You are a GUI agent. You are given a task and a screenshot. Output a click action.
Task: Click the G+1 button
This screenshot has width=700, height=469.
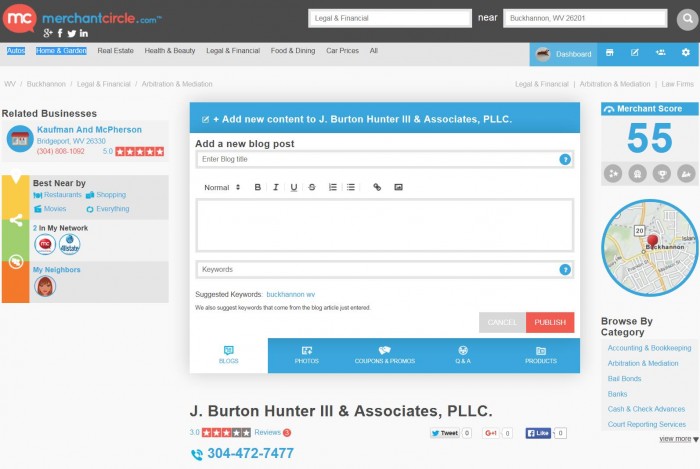click(x=491, y=433)
